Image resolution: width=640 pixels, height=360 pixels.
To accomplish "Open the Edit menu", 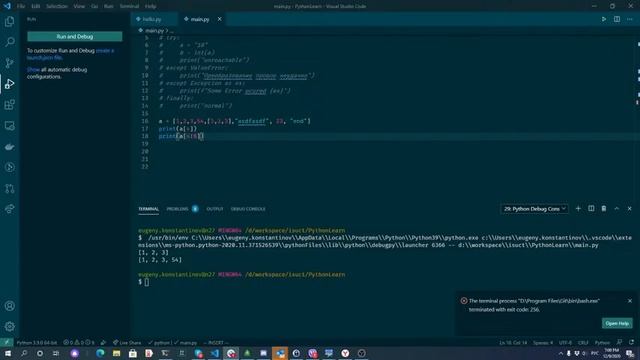I will coord(36,6).
